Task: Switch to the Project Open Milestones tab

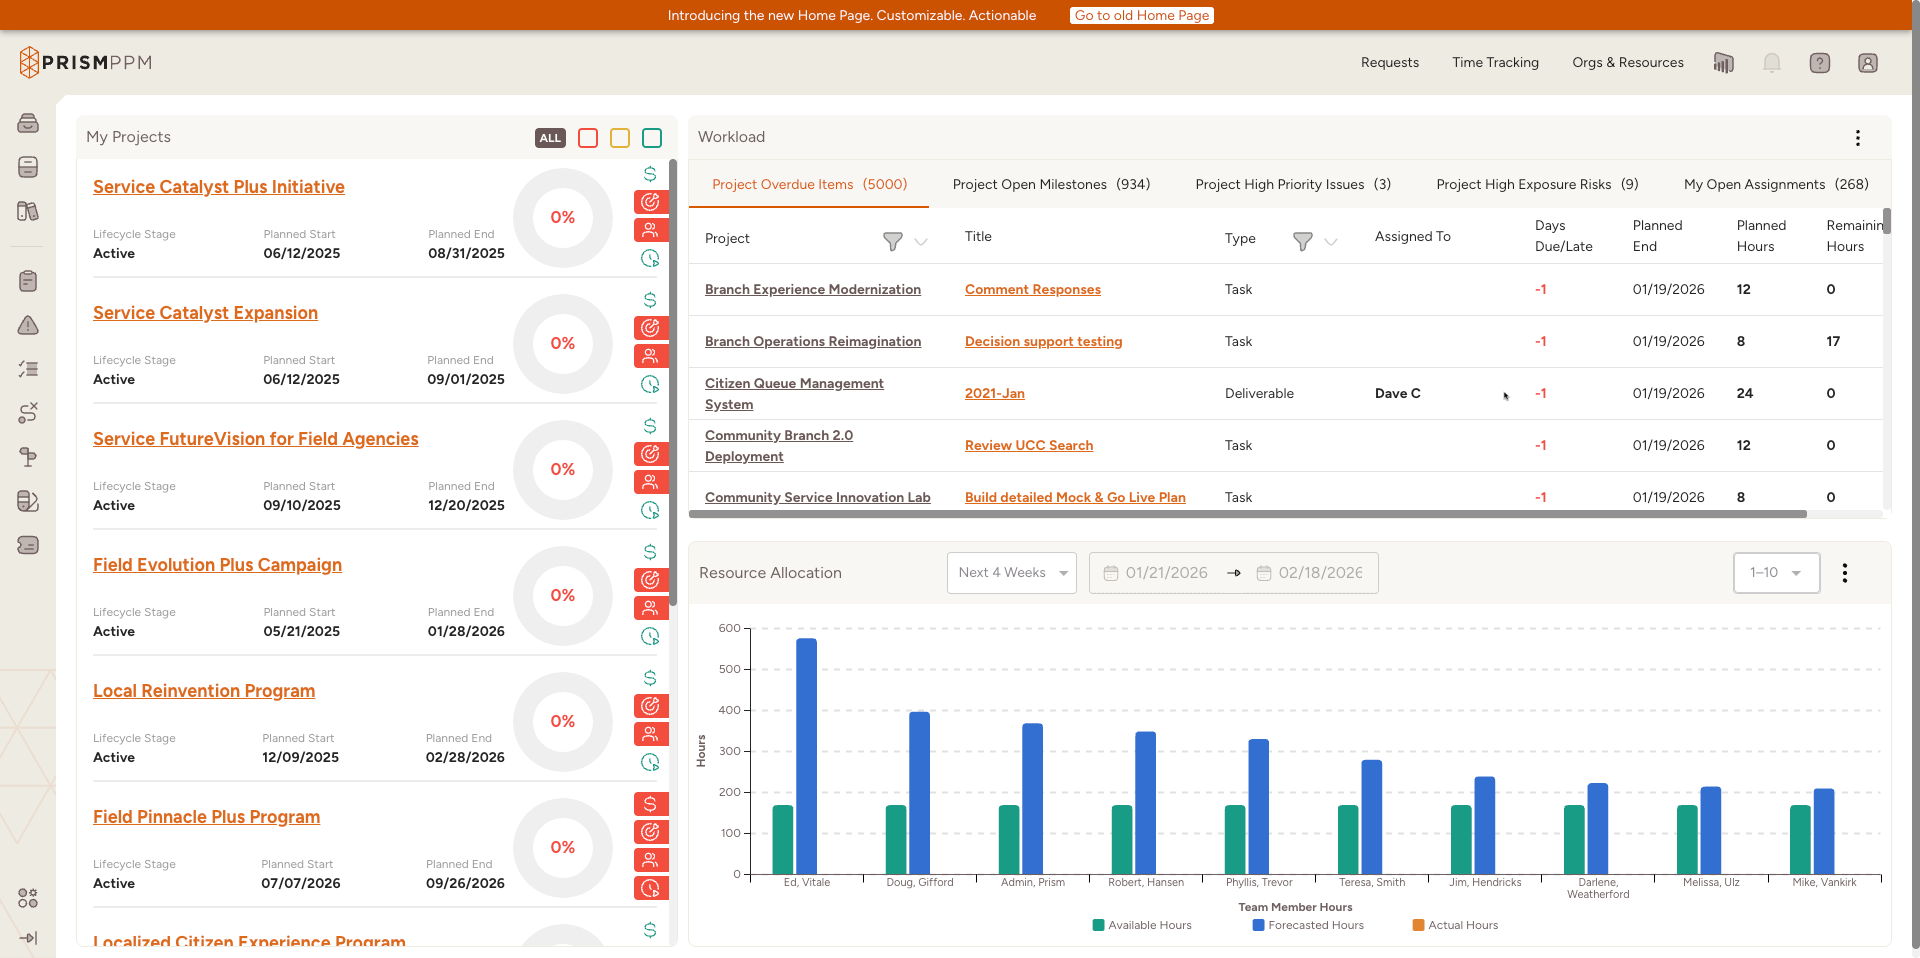Action: pyautogui.click(x=1051, y=184)
